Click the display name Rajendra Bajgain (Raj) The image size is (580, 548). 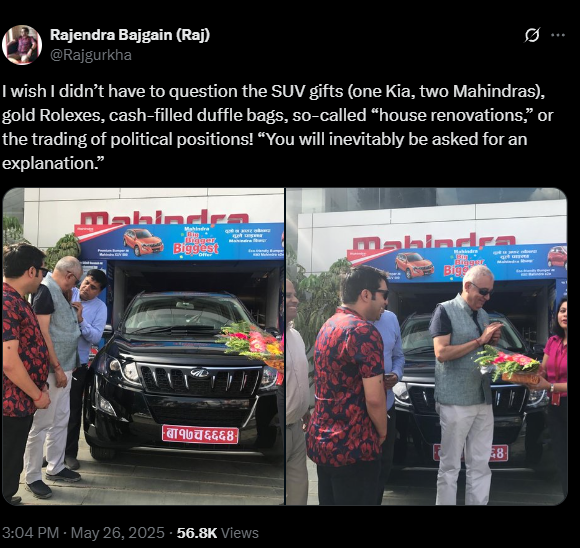(x=130, y=35)
